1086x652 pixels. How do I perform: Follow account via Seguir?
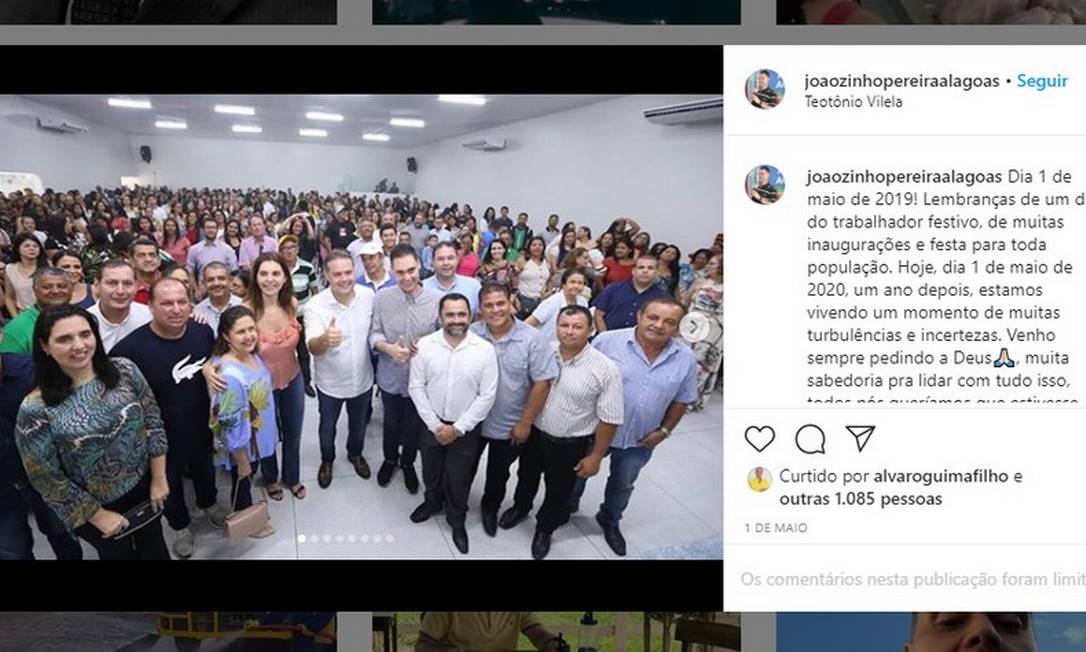(1042, 81)
